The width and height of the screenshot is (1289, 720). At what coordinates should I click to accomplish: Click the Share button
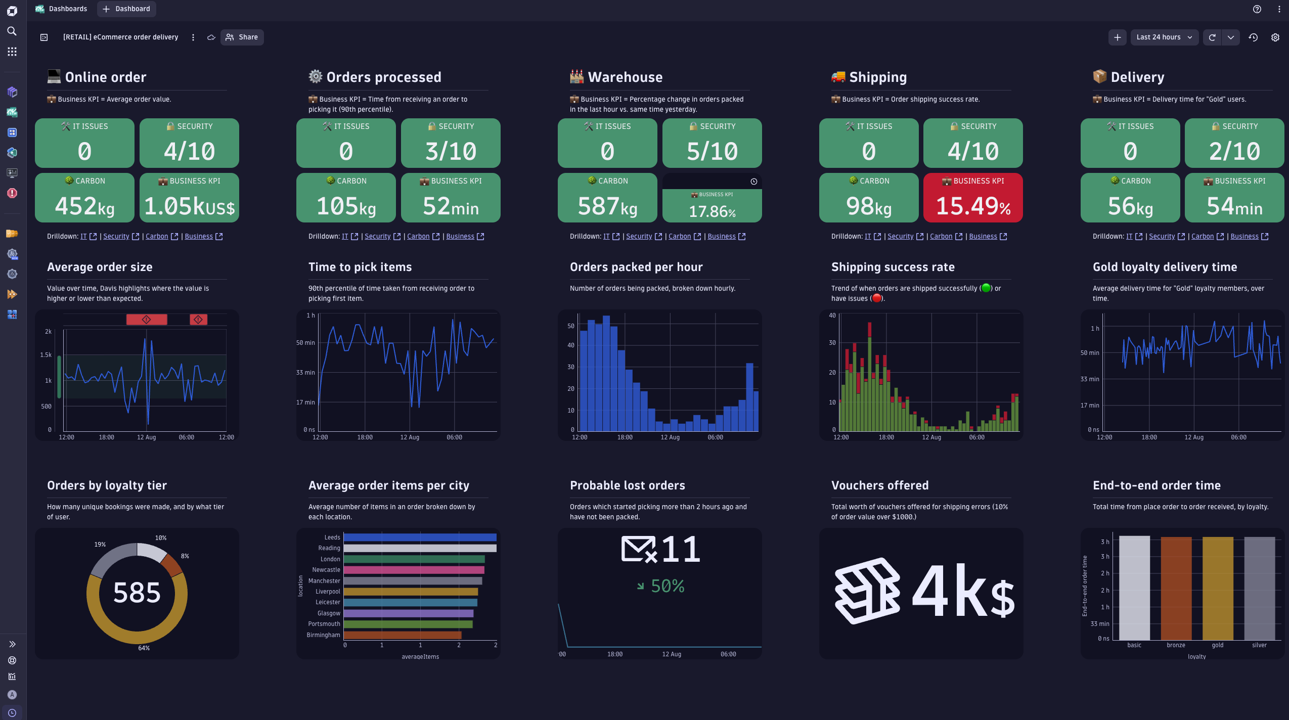click(241, 37)
